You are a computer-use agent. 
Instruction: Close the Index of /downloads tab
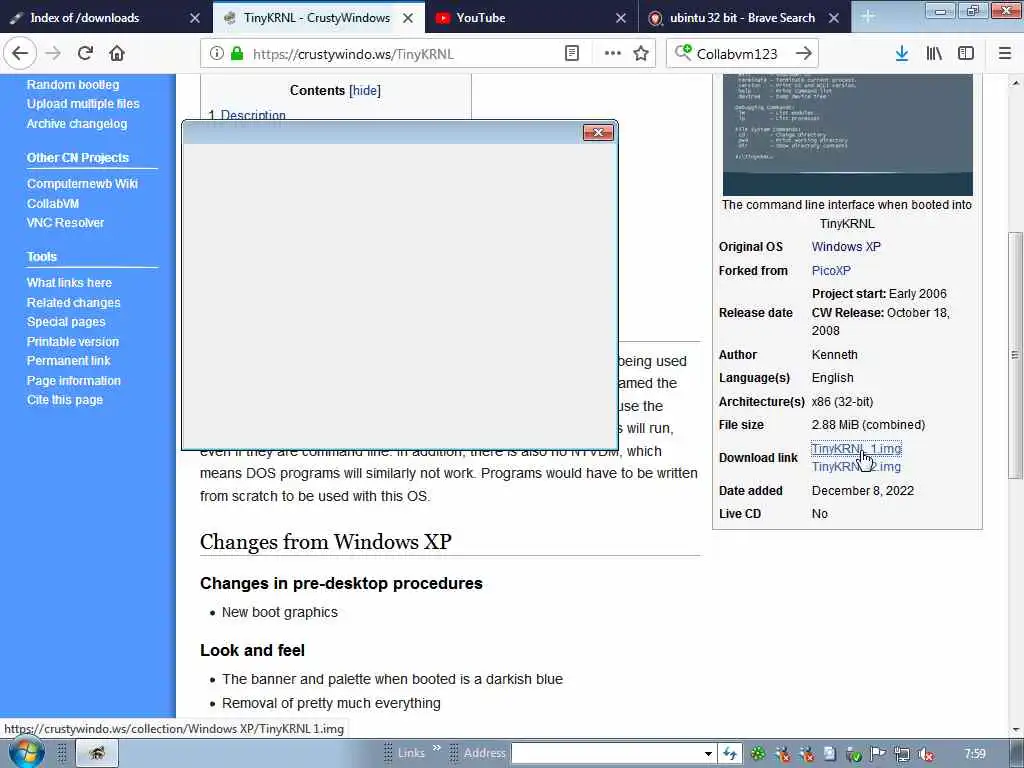click(x=195, y=18)
